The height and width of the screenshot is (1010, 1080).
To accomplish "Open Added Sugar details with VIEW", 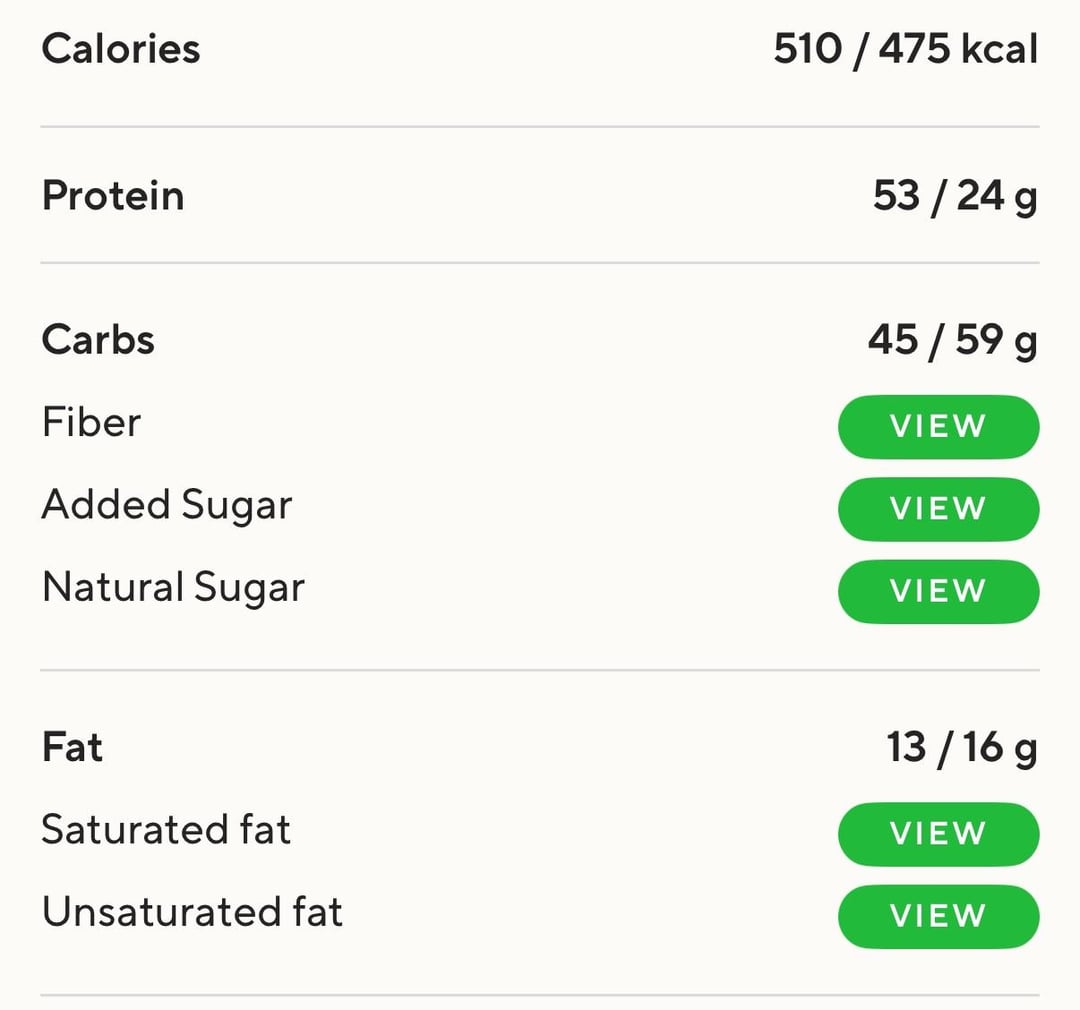I will (x=938, y=509).
